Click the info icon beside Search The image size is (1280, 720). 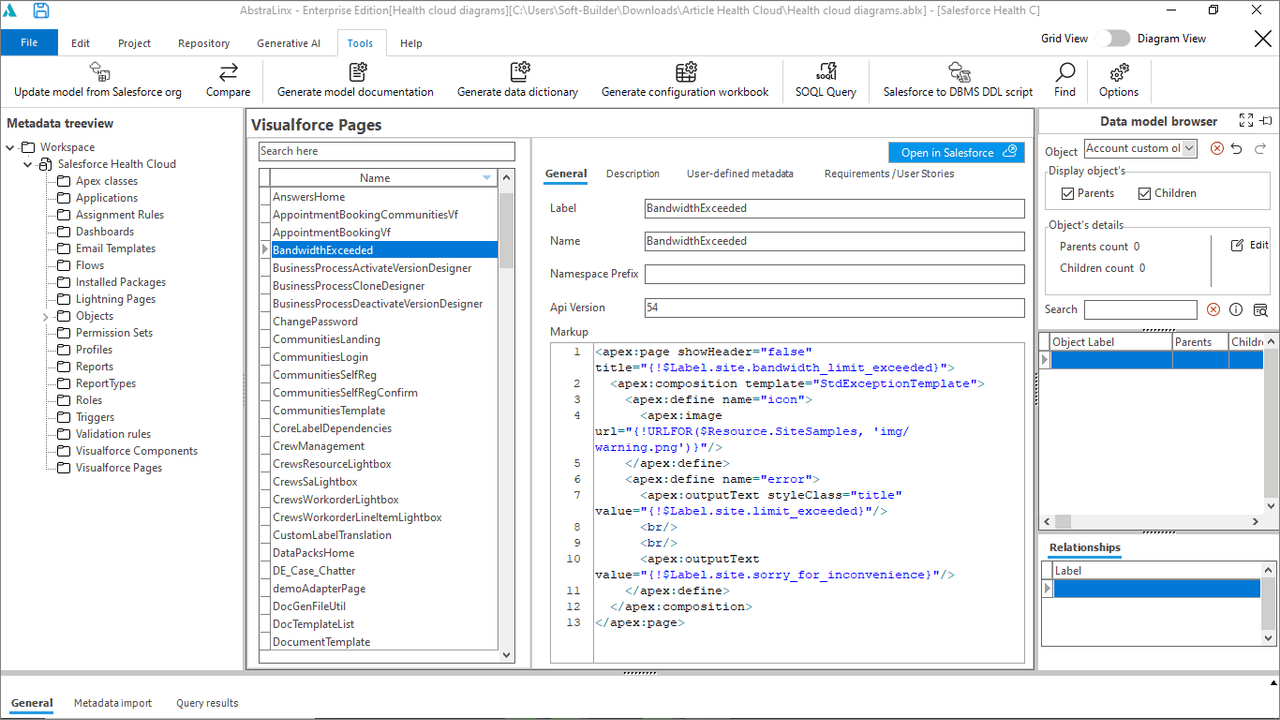1236,310
